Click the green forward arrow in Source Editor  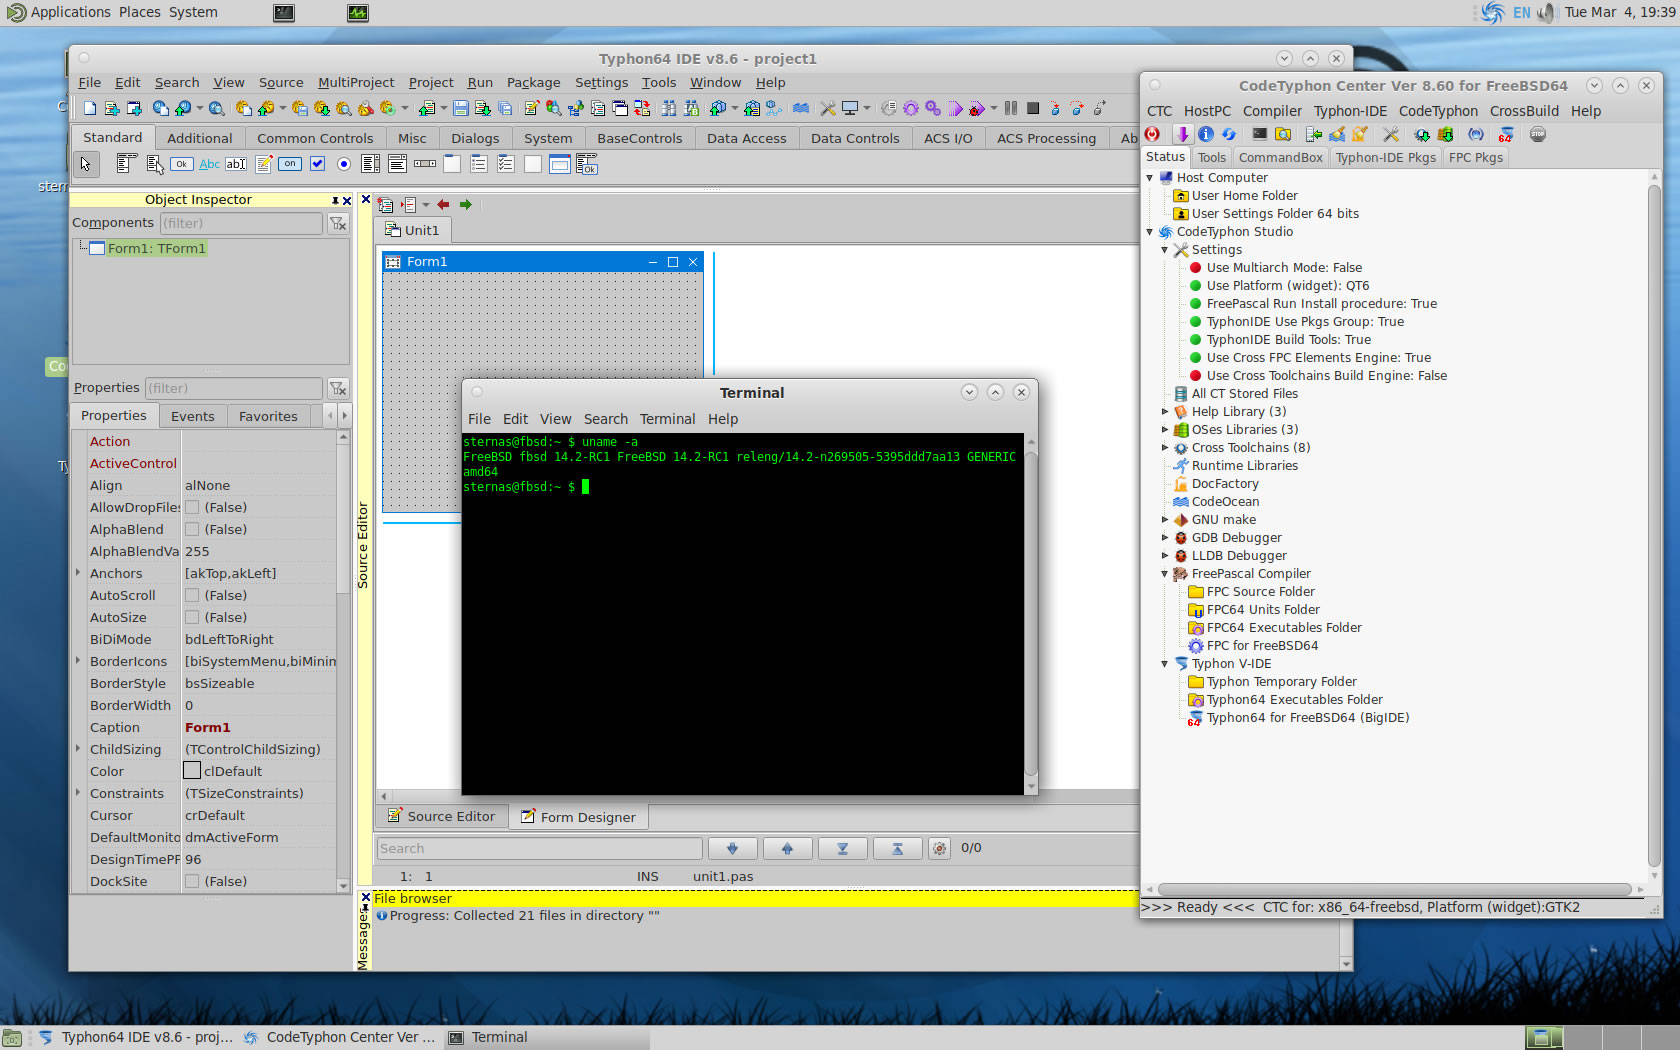click(466, 204)
